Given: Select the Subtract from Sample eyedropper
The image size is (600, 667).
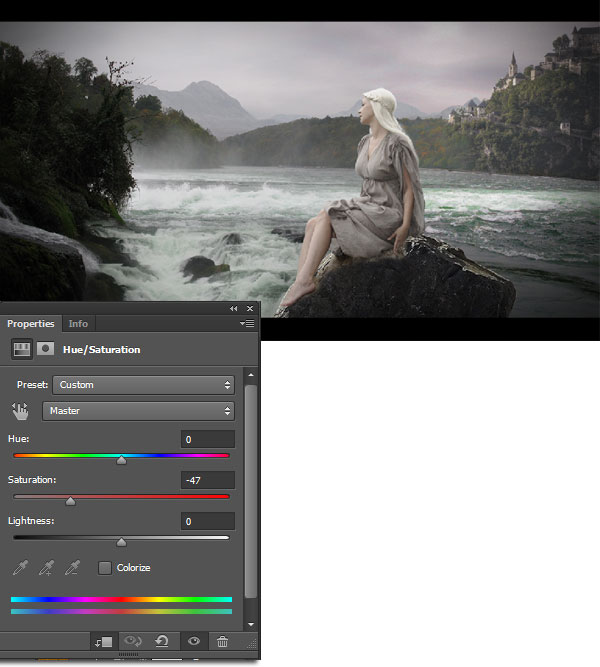Looking at the screenshot, I should [x=72, y=568].
